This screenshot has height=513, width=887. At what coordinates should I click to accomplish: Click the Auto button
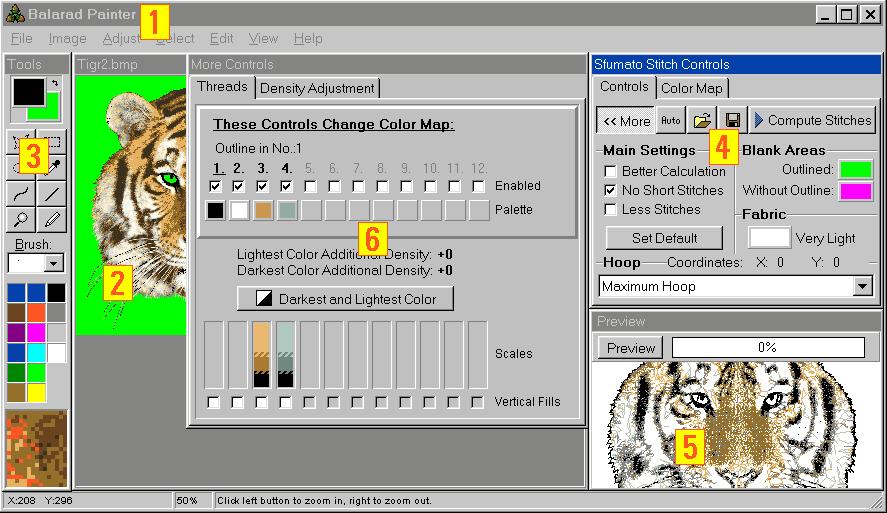670,120
